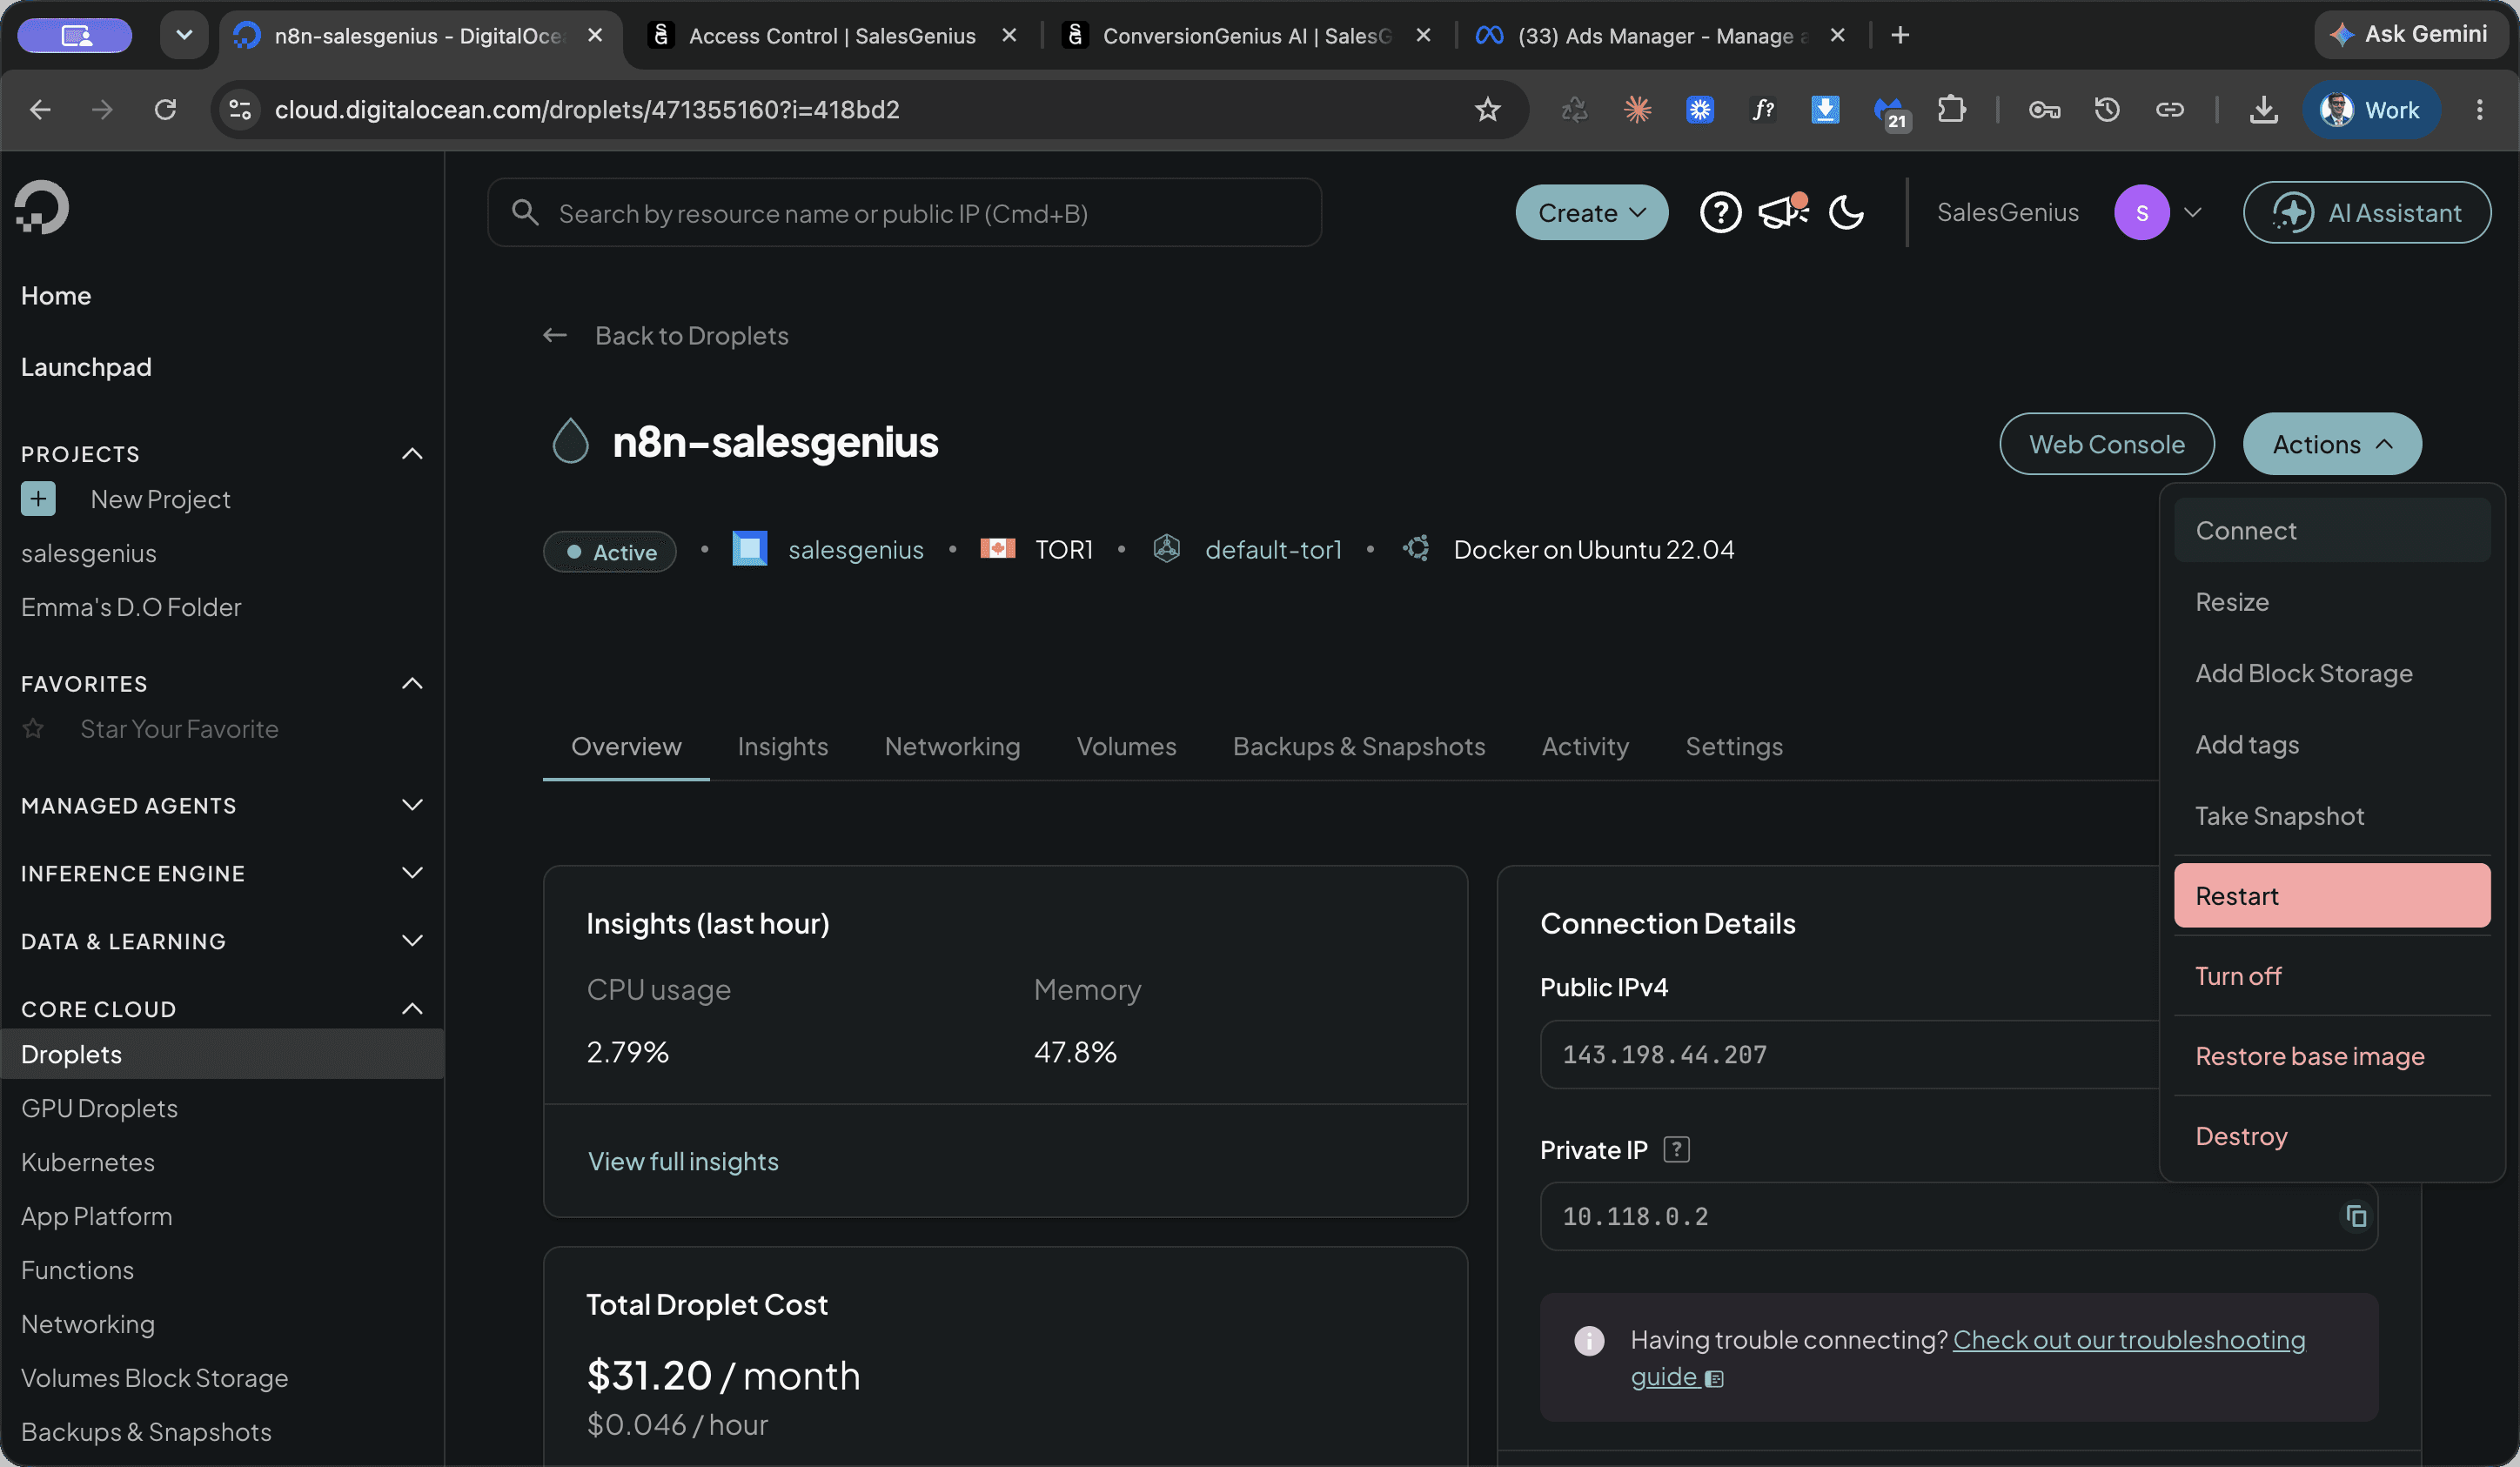2520x1467 pixels.
Task: Open the history clock icon in toolbar
Action: coord(2107,109)
